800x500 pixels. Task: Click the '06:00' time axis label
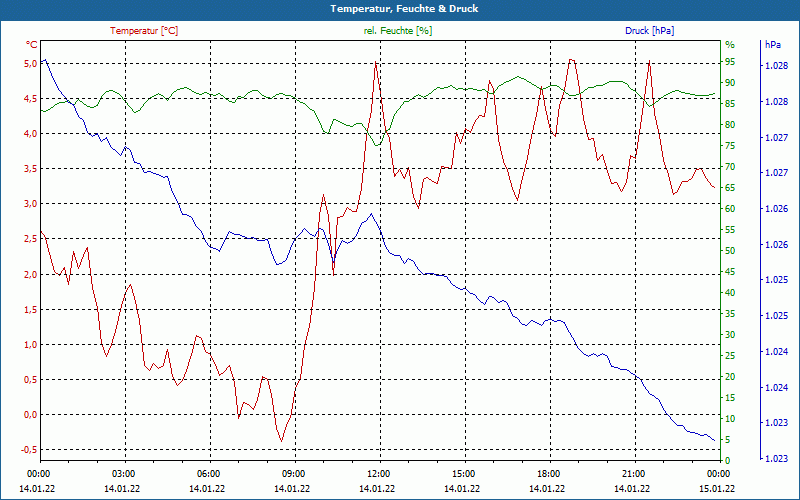pos(207,473)
